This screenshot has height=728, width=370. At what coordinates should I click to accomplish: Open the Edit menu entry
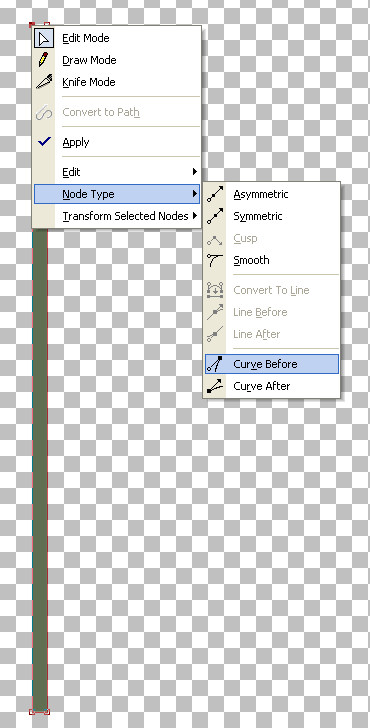pos(117,172)
